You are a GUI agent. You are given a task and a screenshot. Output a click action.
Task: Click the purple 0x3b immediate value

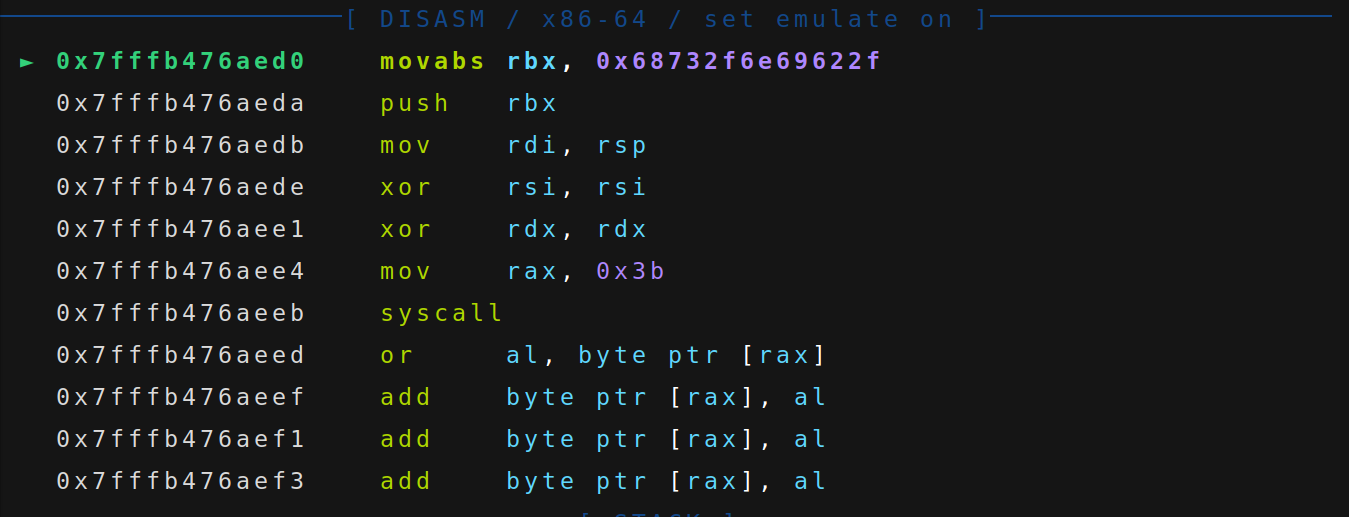[631, 272]
